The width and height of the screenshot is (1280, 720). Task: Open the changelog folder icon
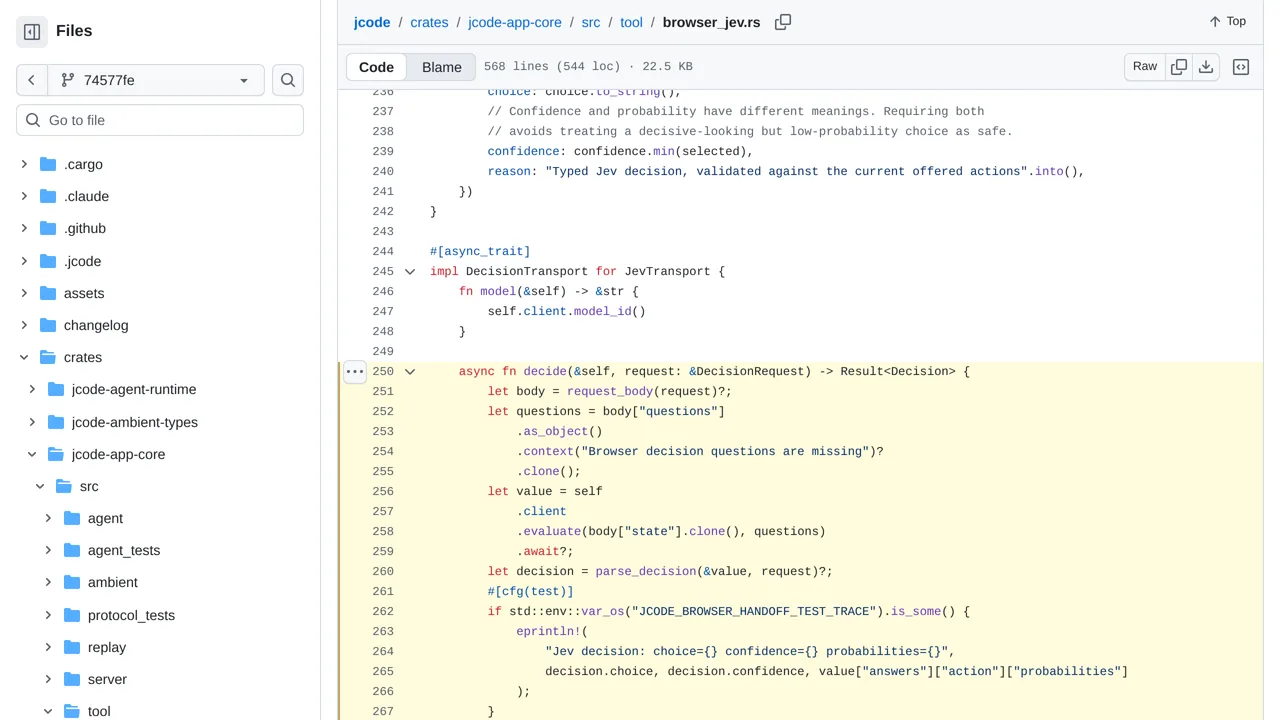pyautogui.click(x=48, y=325)
